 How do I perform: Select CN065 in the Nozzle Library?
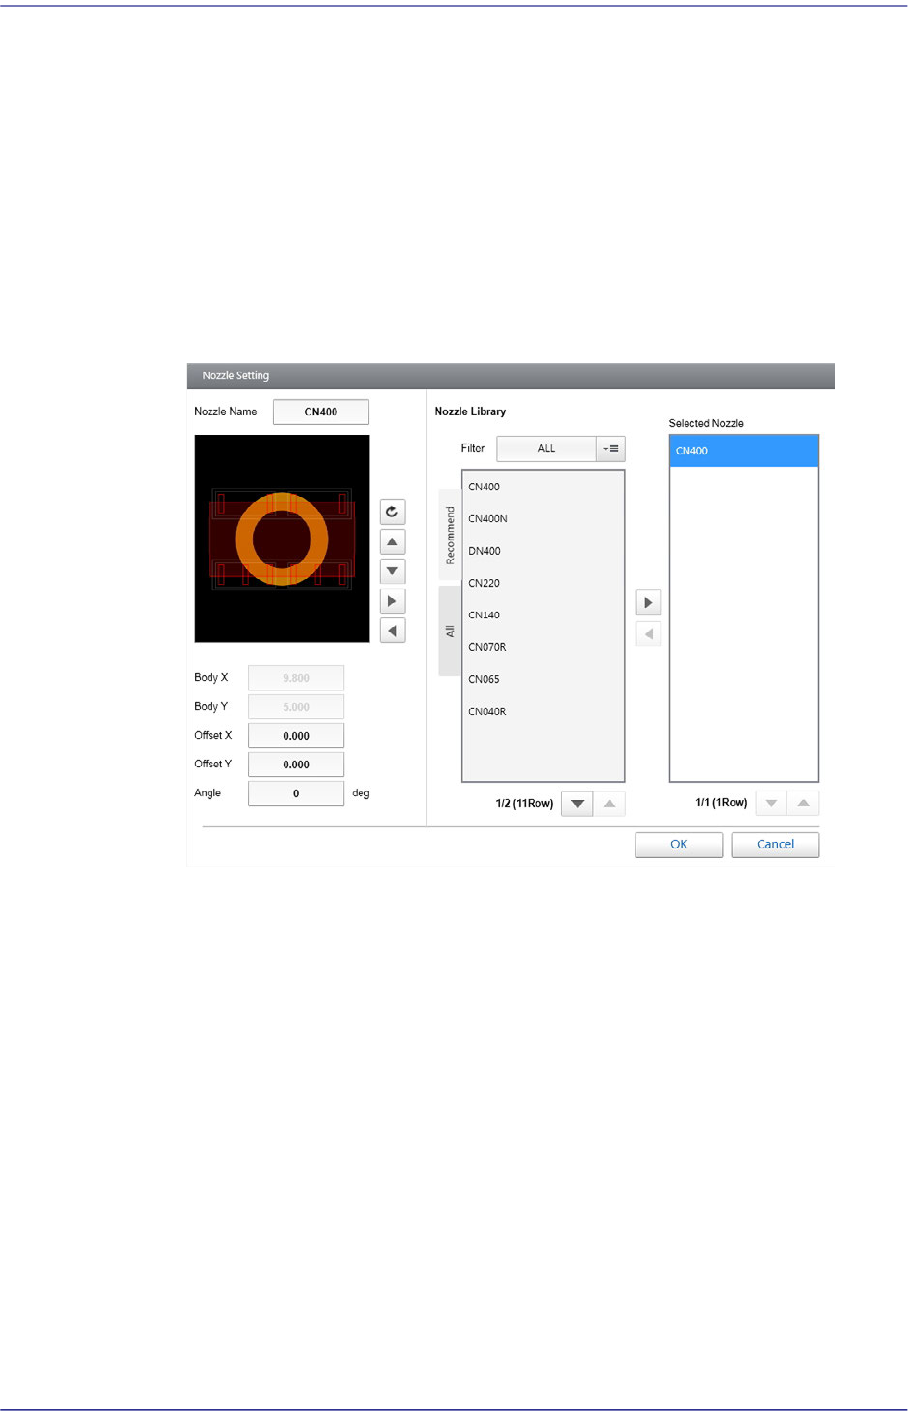click(x=543, y=679)
